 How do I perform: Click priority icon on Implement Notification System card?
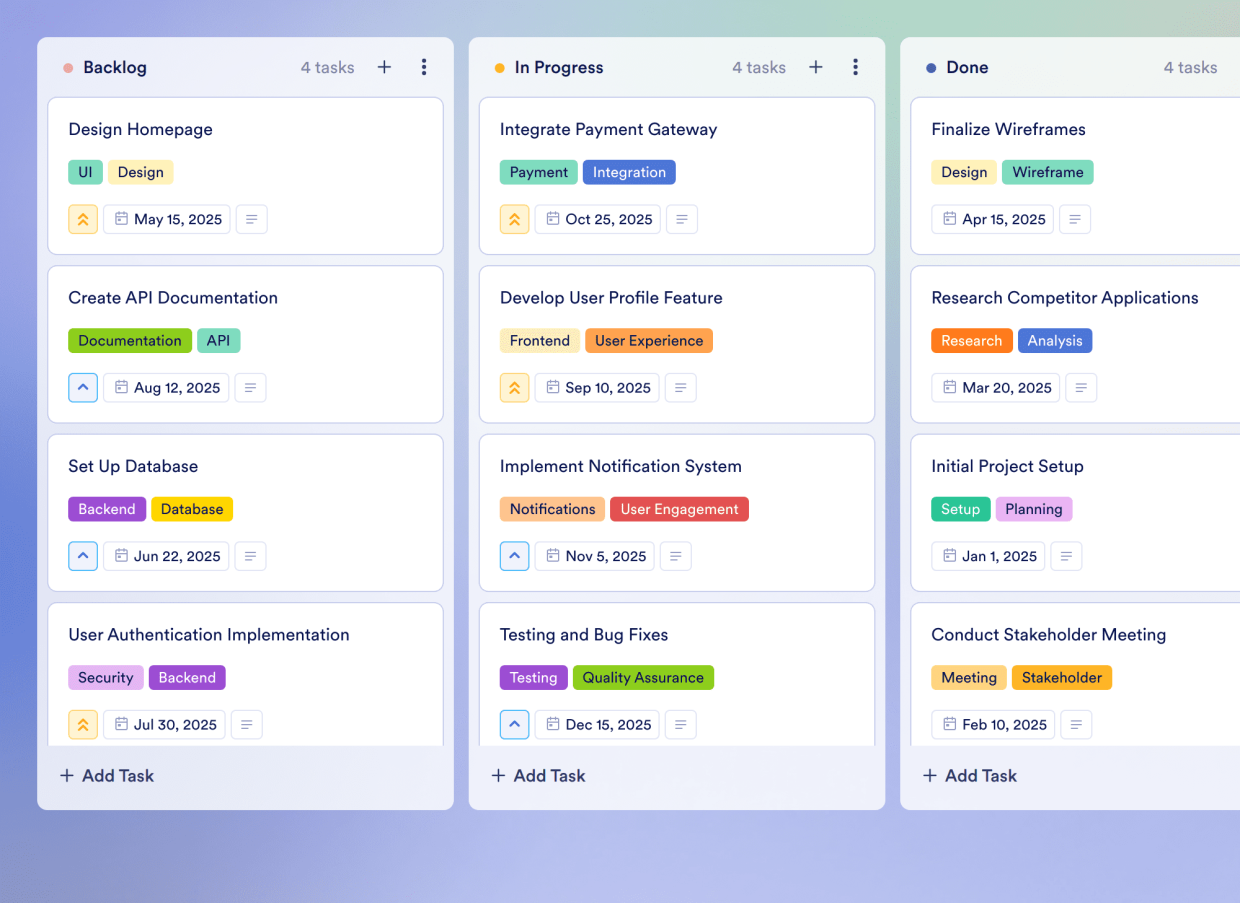(x=514, y=556)
